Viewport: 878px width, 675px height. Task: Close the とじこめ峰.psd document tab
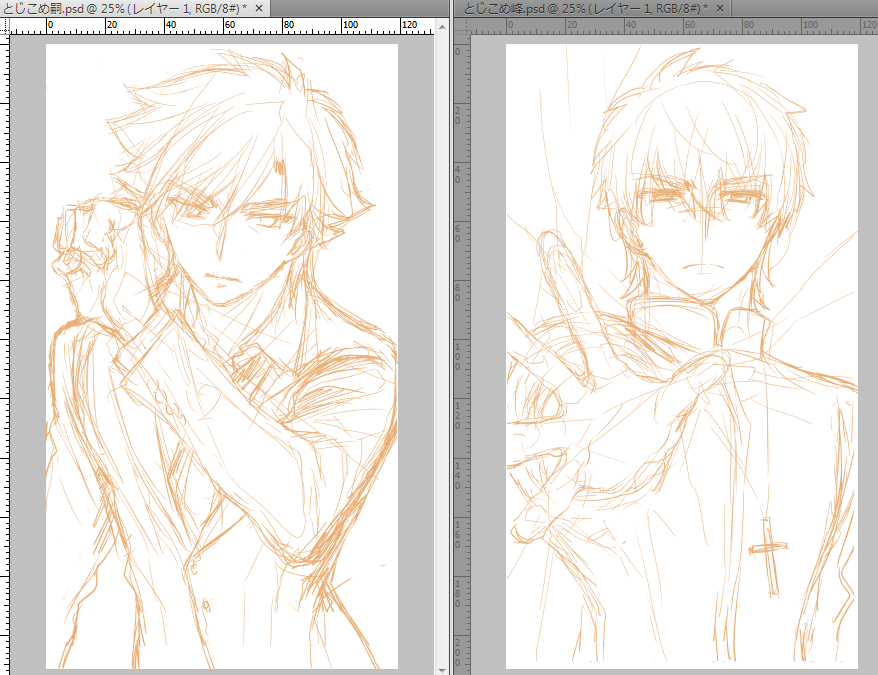pos(718,8)
